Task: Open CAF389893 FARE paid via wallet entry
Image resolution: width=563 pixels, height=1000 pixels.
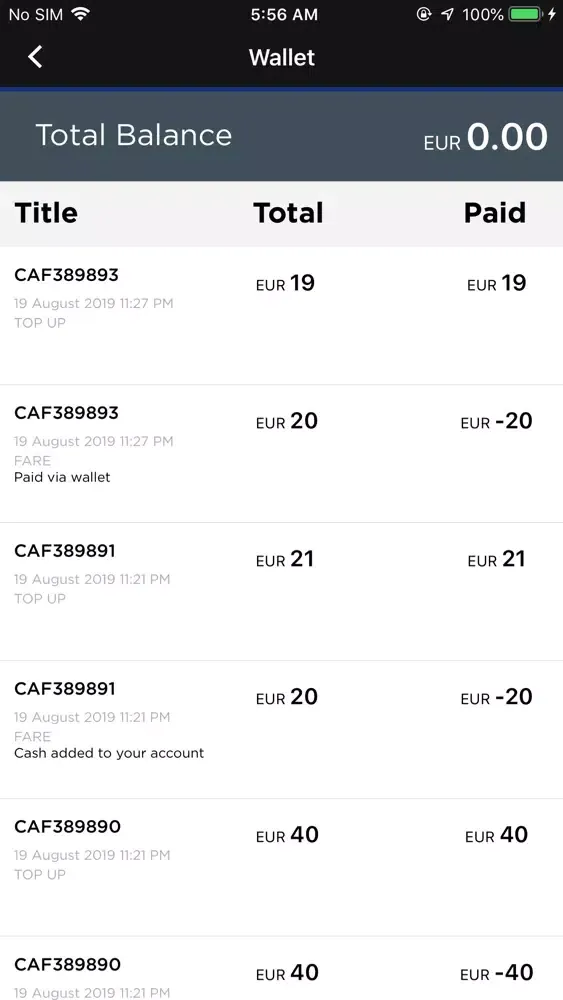Action: [x=281, y=454]
